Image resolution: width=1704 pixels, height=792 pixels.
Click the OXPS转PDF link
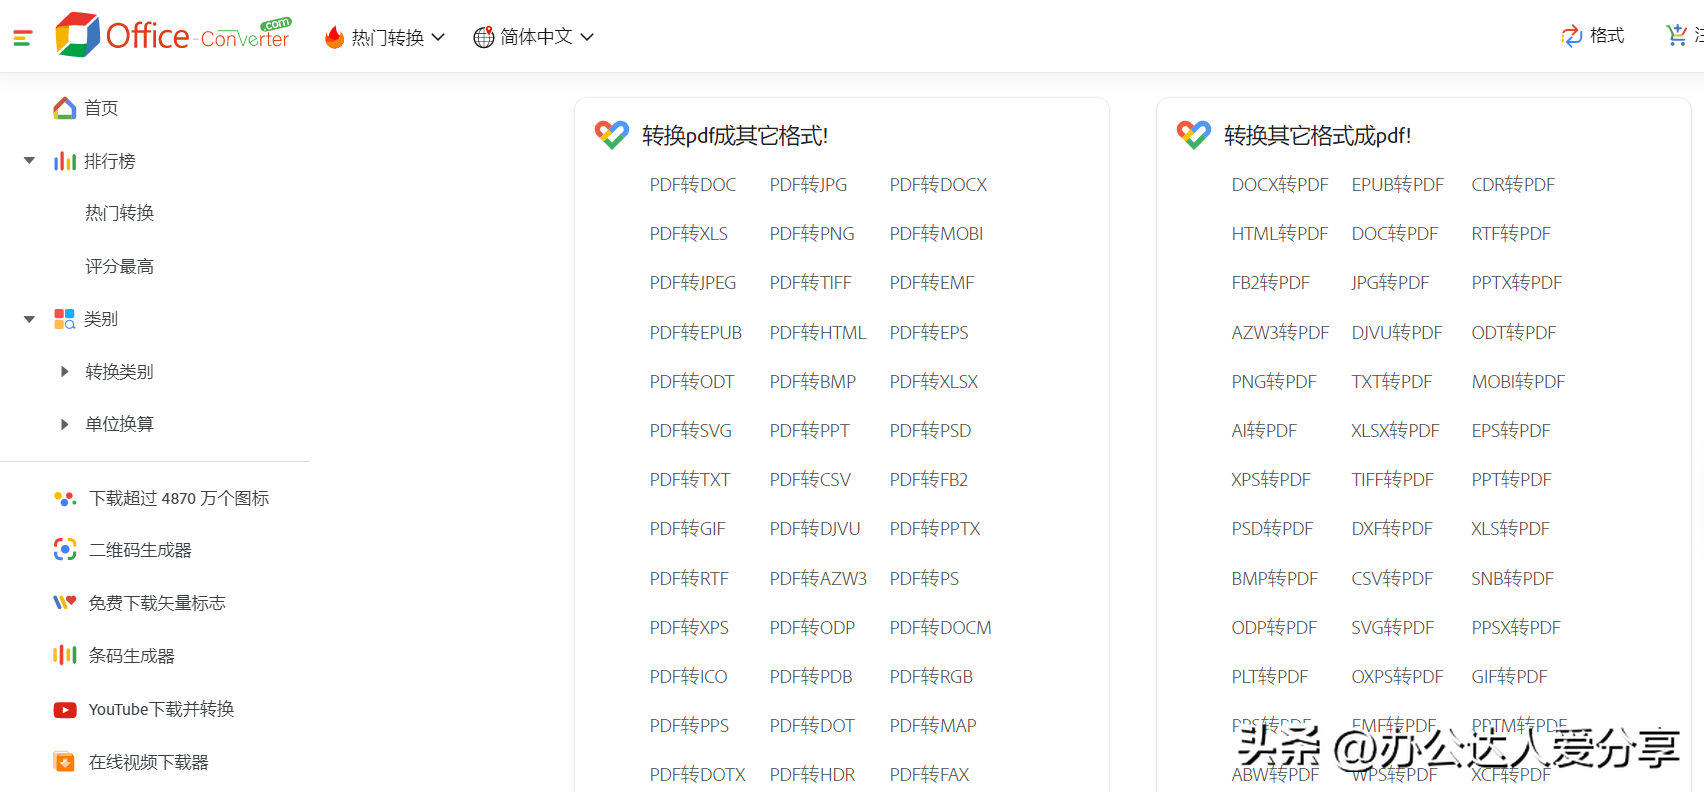pos(1397,677)
